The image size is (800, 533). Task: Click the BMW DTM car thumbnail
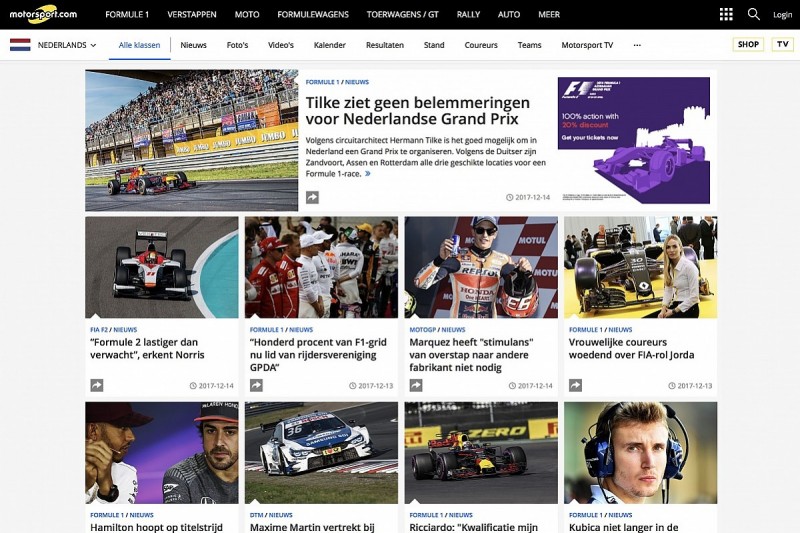(321, 453)
